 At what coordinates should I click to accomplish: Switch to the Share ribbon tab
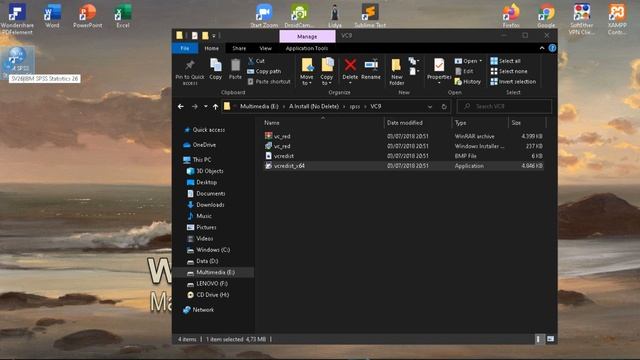pyautogui.click(x=239, y=48)
